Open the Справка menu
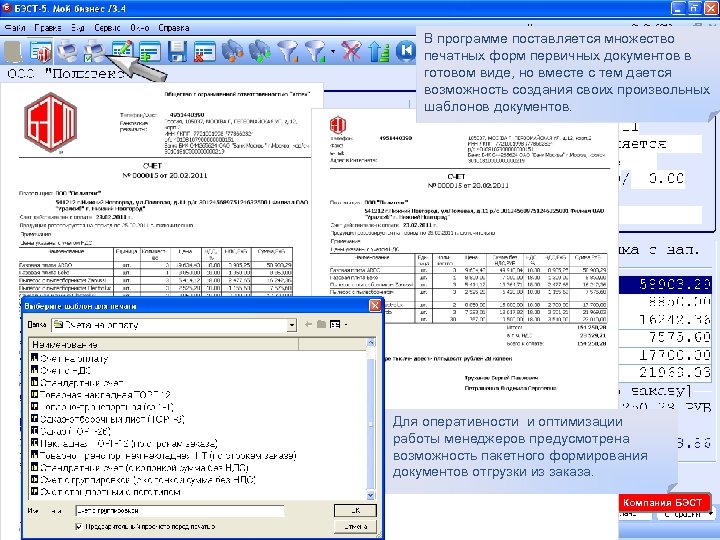The width and height of the screenshot is (720, 540). tap(174, 28)
